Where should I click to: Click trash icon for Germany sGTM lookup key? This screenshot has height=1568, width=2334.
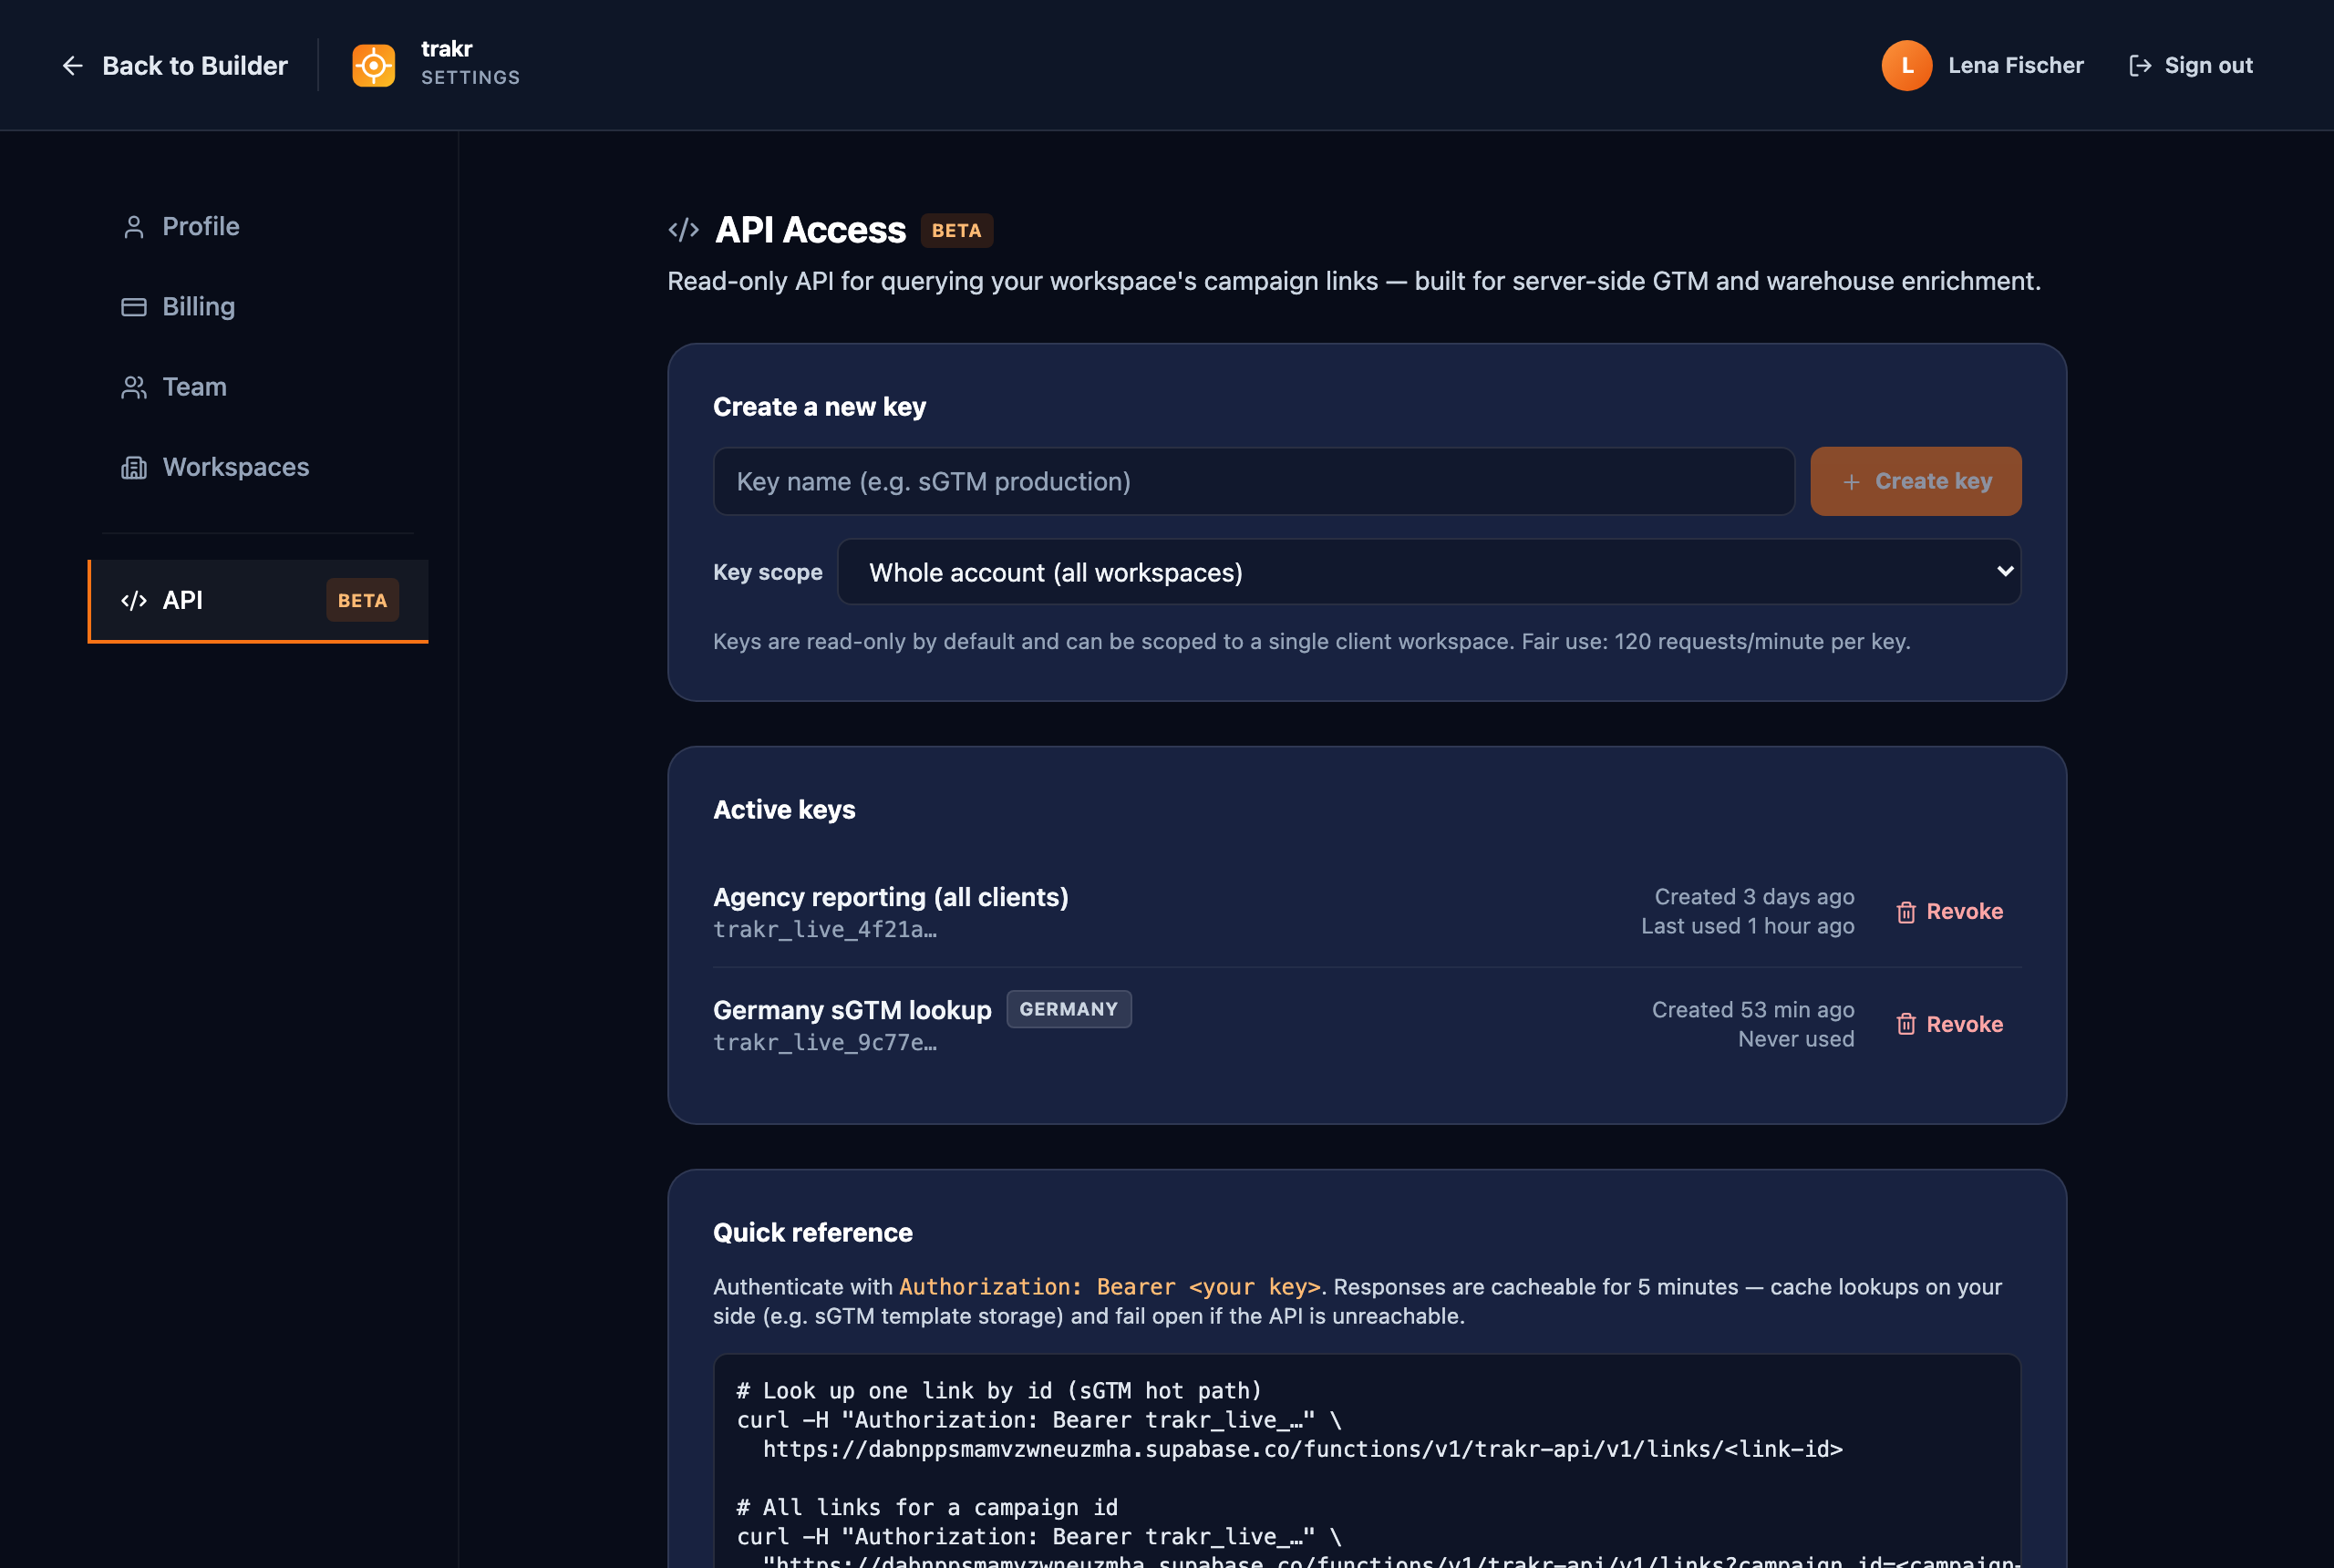1906,1025
